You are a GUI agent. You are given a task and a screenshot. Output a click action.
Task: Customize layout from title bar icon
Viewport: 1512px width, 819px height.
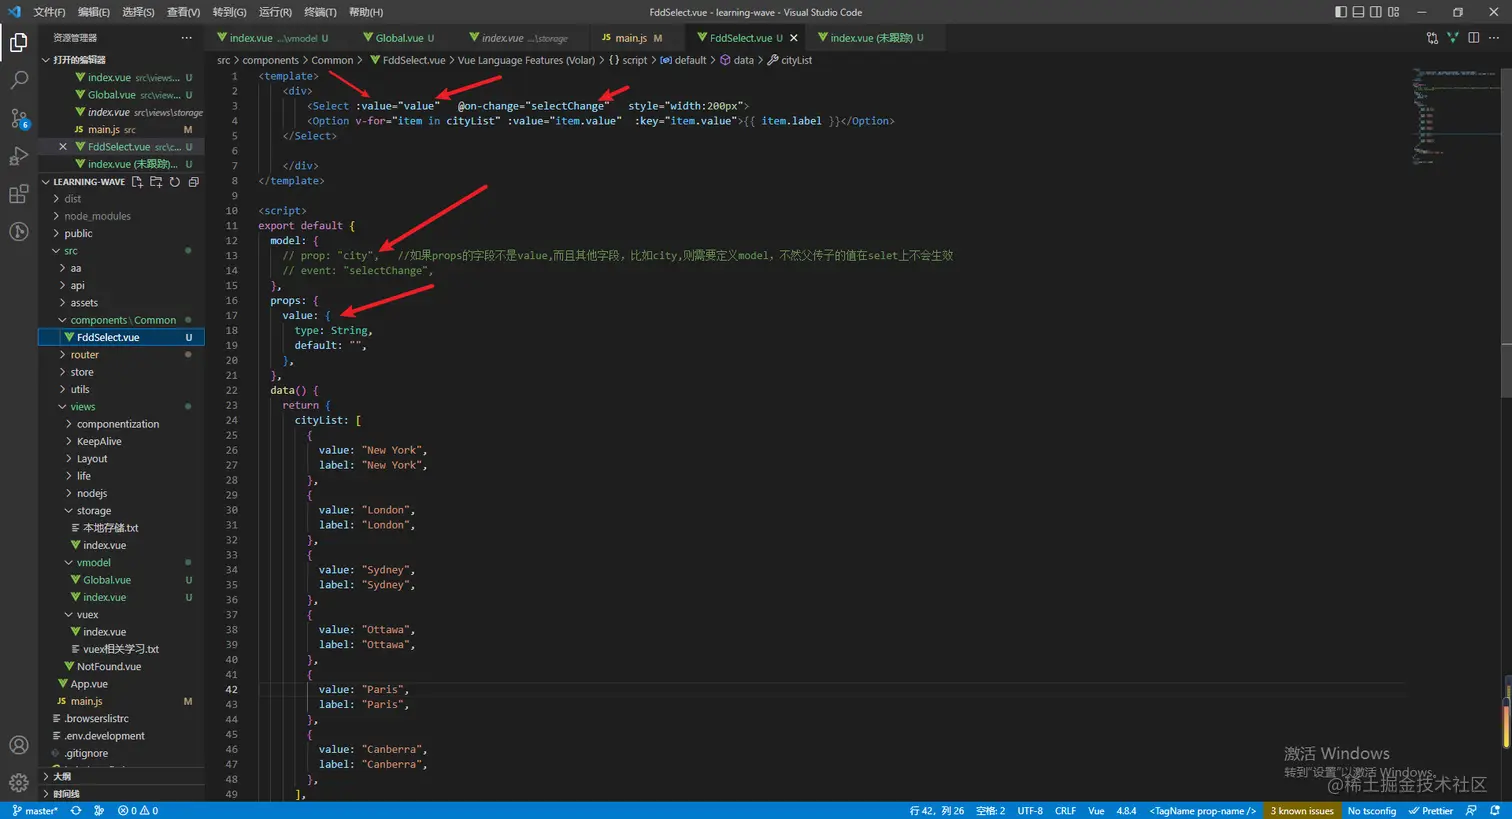[x=1394, y=12]
